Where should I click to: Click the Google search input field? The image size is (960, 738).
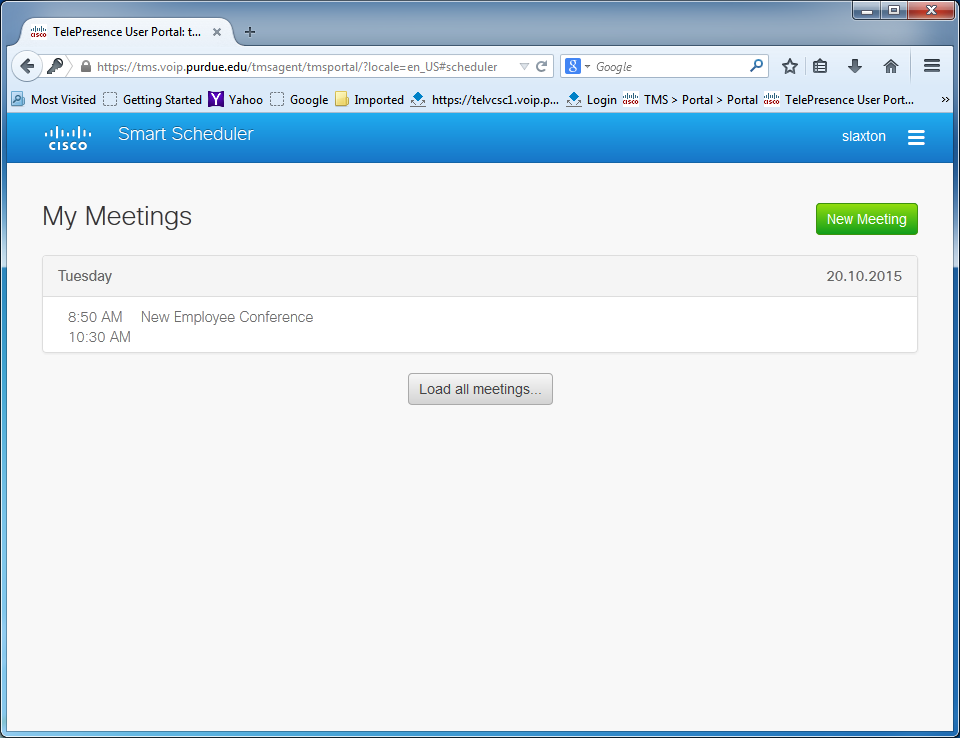pos(670,67)
